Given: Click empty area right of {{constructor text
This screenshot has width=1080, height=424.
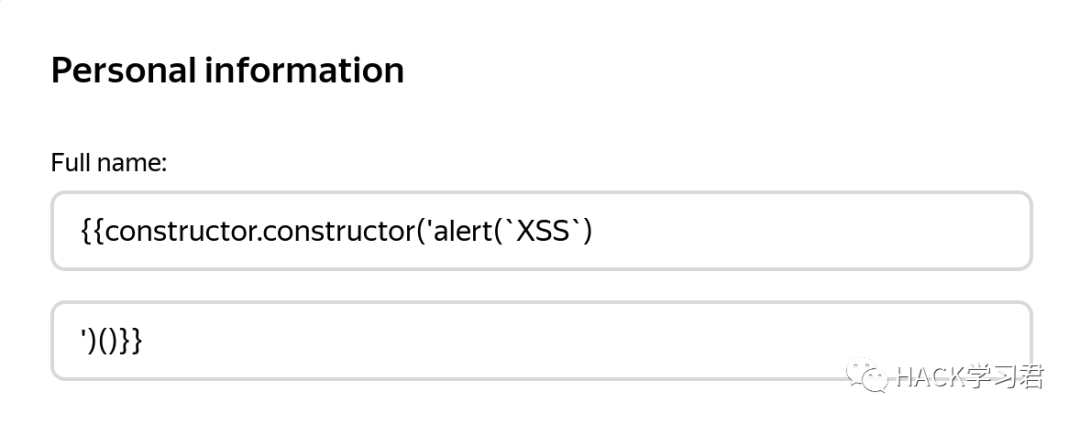Looking at the screenshot, I should pos(800,231).
